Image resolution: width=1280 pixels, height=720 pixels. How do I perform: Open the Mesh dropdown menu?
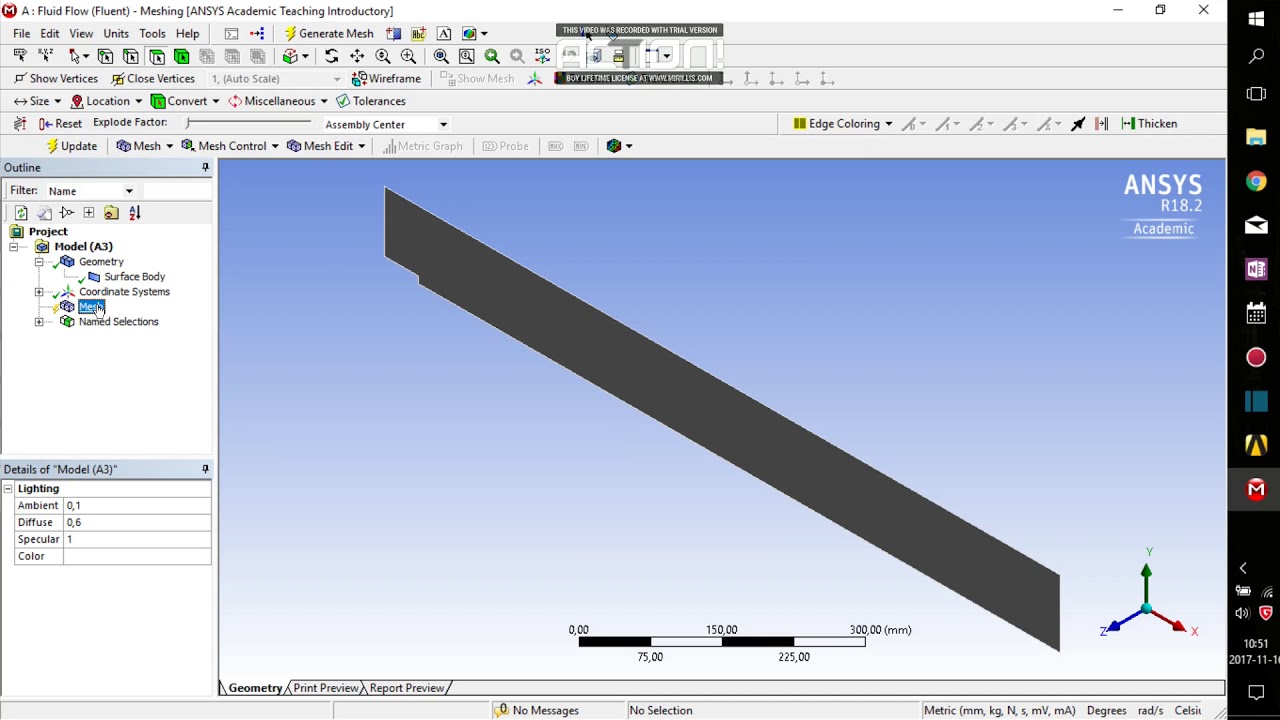(145, 146)
